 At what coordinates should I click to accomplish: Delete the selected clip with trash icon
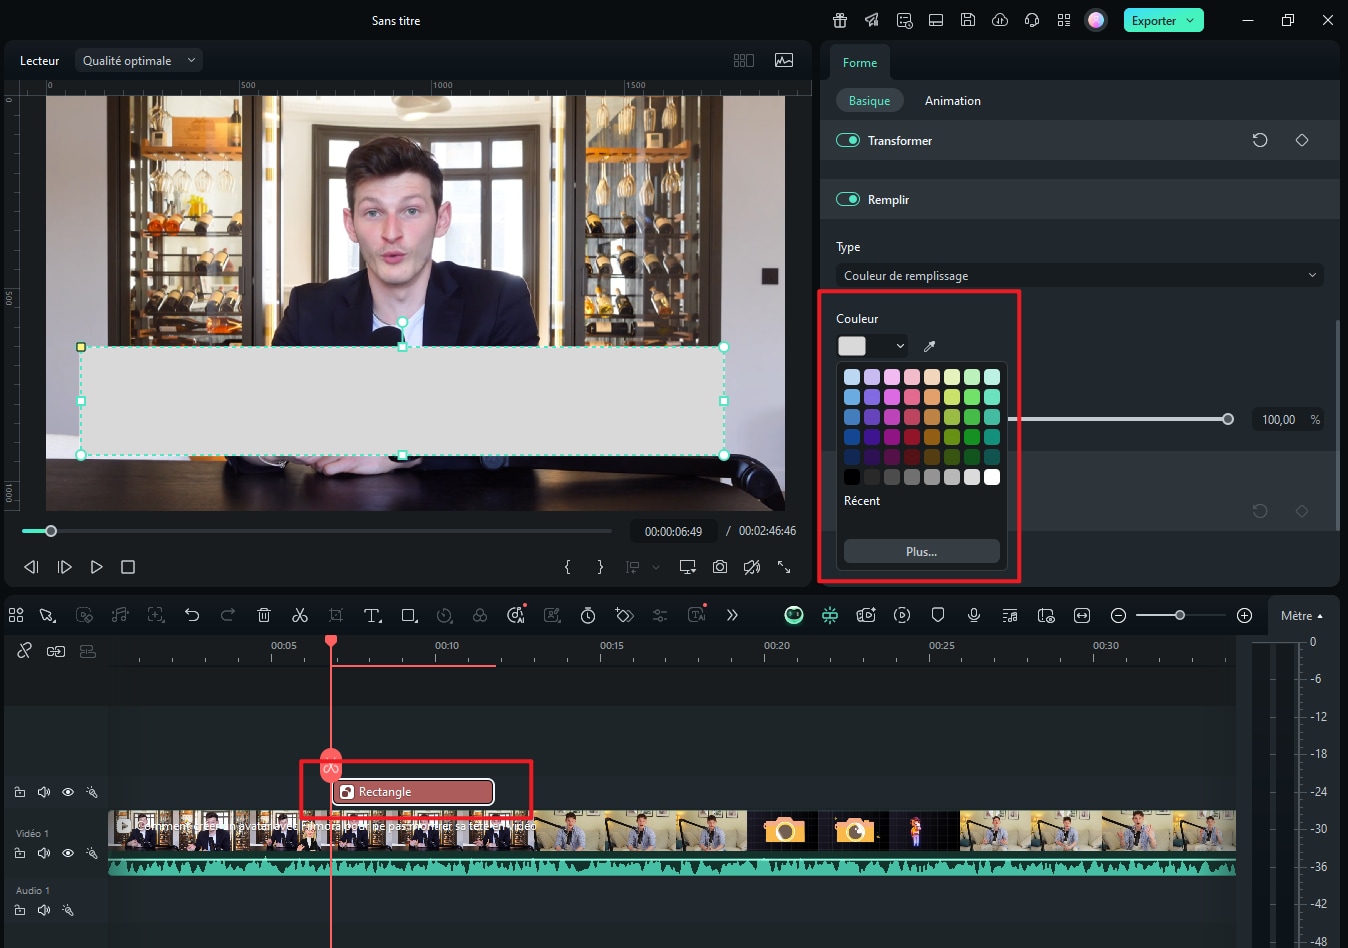coord(264,615)
